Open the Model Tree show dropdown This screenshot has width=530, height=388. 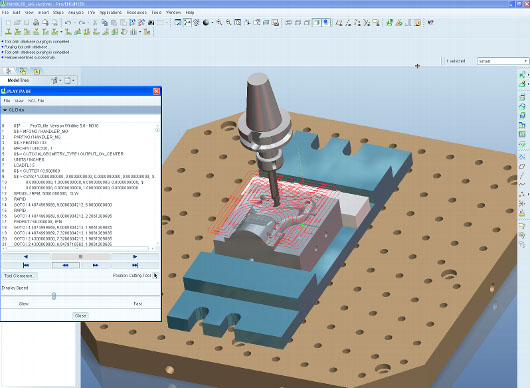(x=56, y=80)
